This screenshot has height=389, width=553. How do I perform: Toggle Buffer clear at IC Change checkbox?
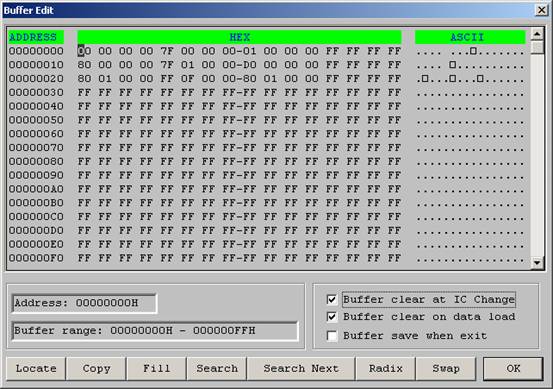coord(332,300)
